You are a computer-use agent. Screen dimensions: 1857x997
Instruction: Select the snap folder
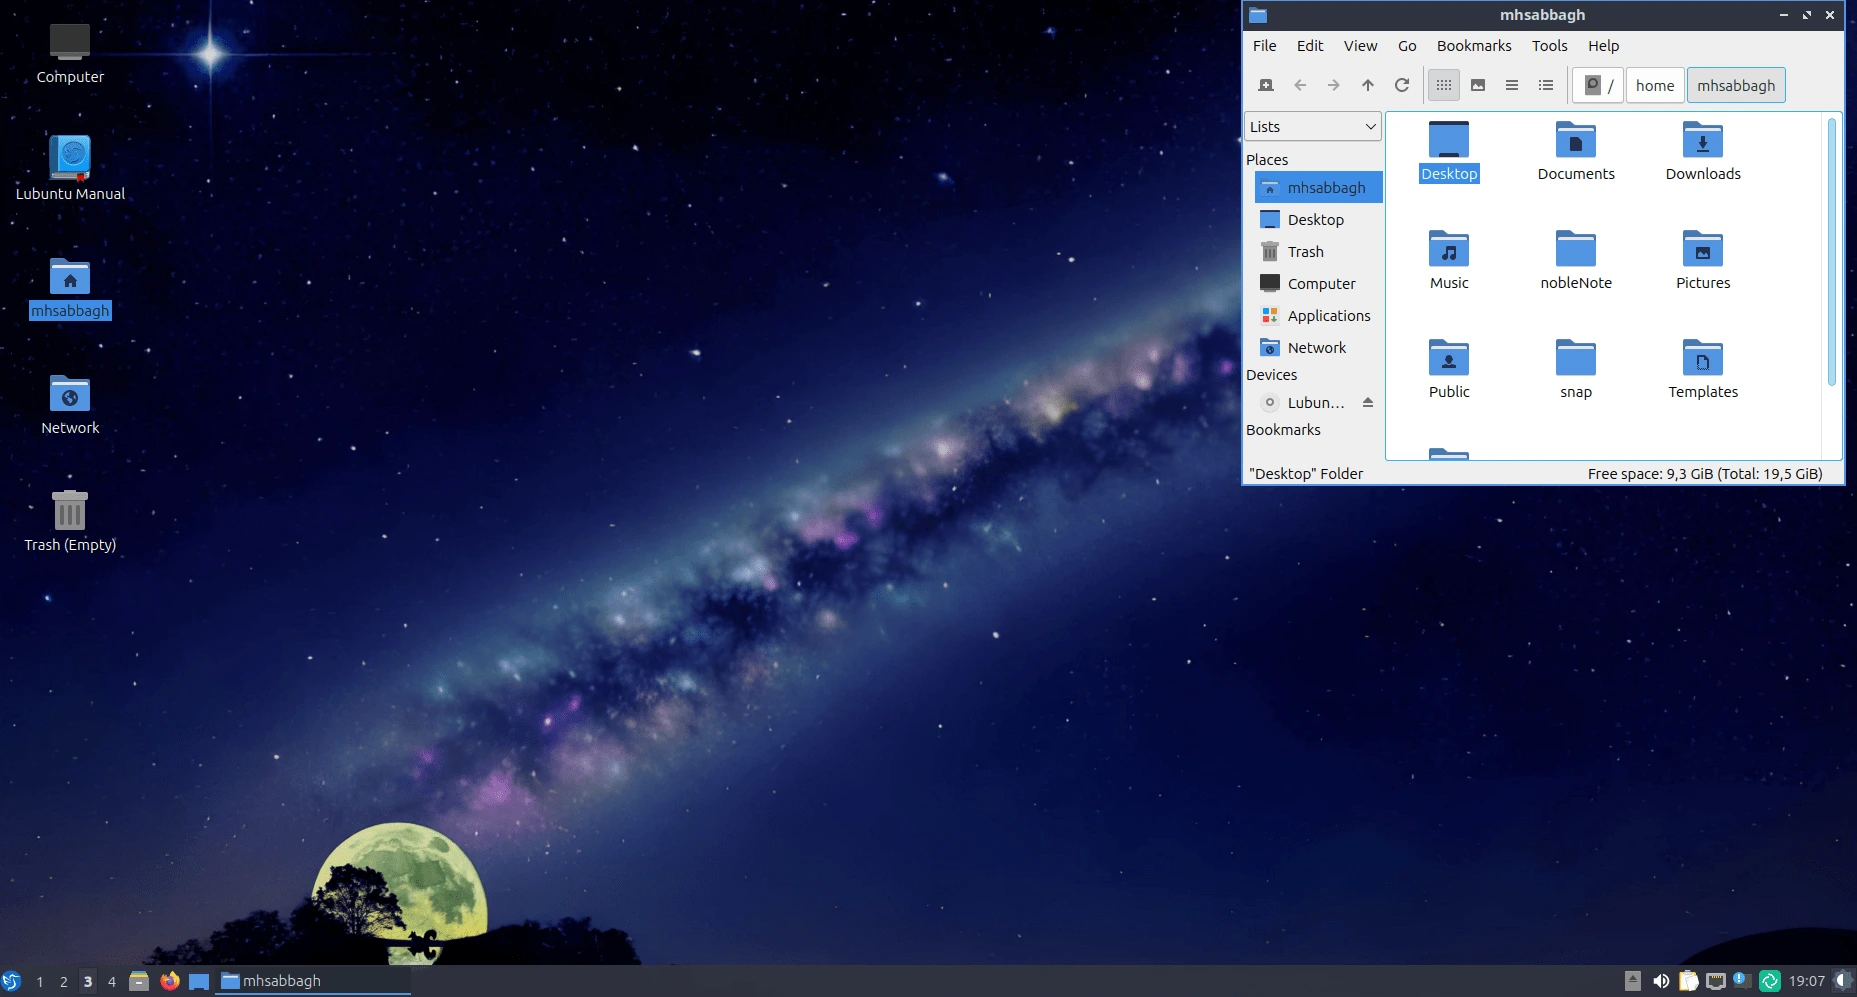coord(1576,370)
